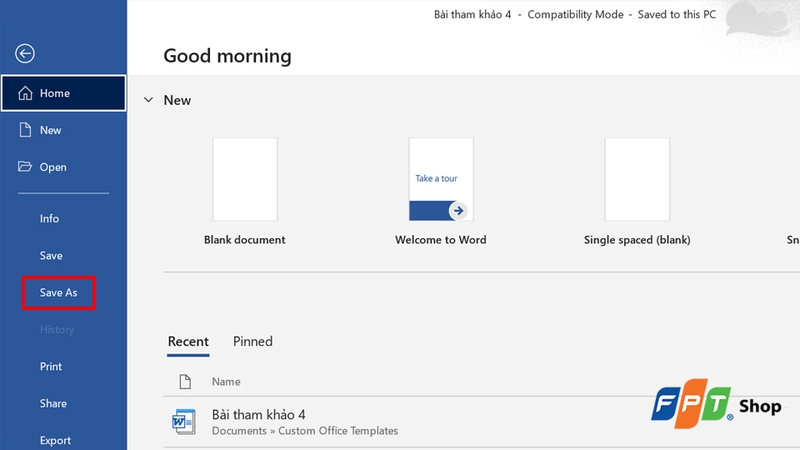Viewport: 800px width, 450px height.
Task: Choose Save As in the sidebar
Action: pos(58,292)
